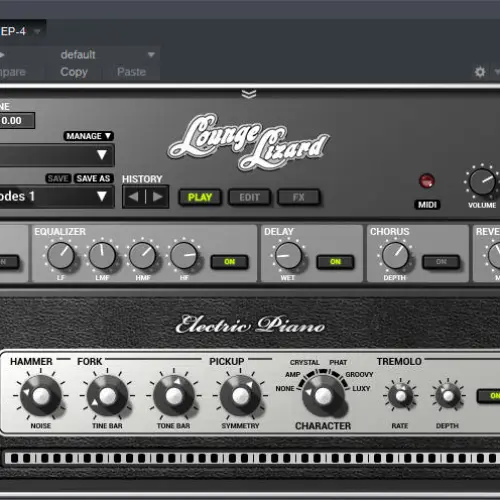Image resolution: width=500 pixels, height=500 pixels.
Task: Step forward in preset history
Action: coord(158,197)
